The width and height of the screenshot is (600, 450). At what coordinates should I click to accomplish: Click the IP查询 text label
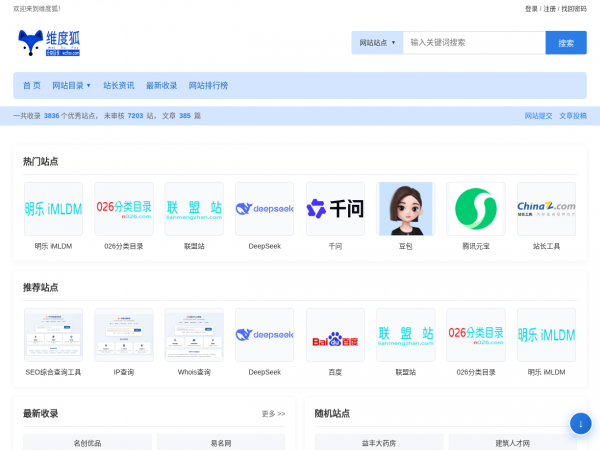click(x=124, y=372)
